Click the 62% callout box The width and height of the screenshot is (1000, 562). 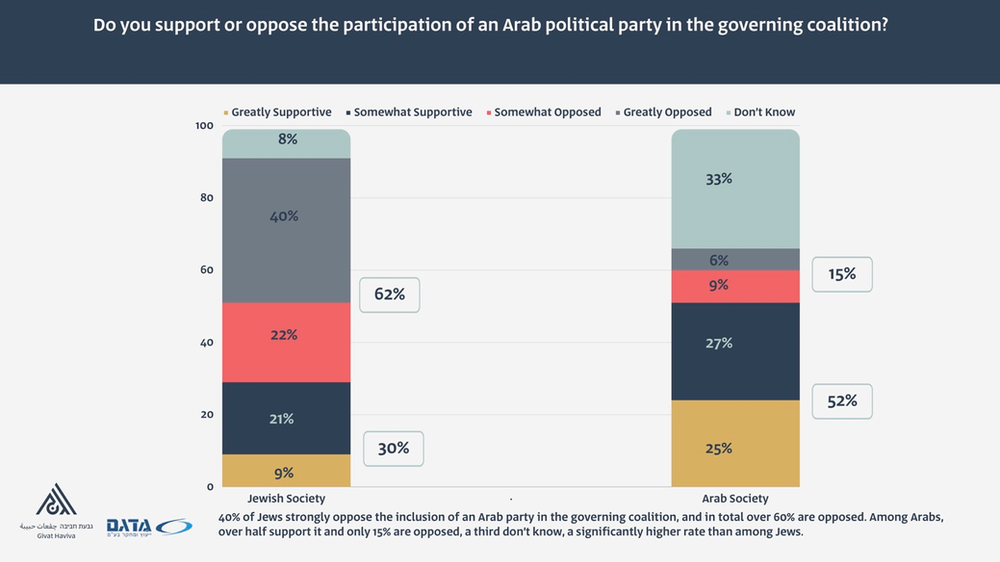pyautogui.click(x=389, y=295)
